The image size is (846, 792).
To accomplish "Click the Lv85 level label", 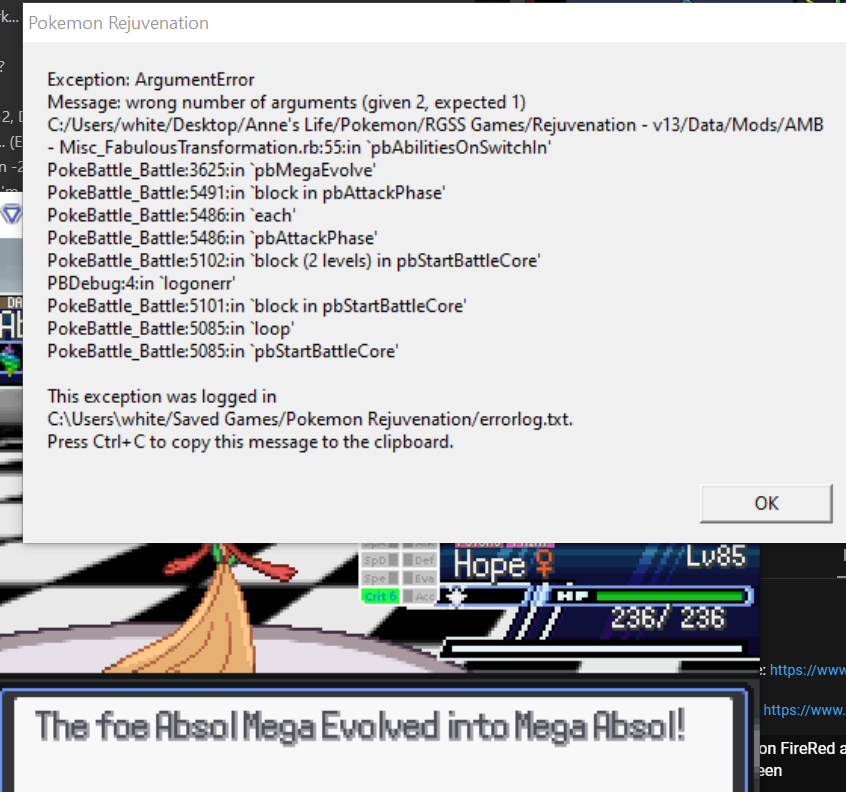I will [x=716, y=556].
